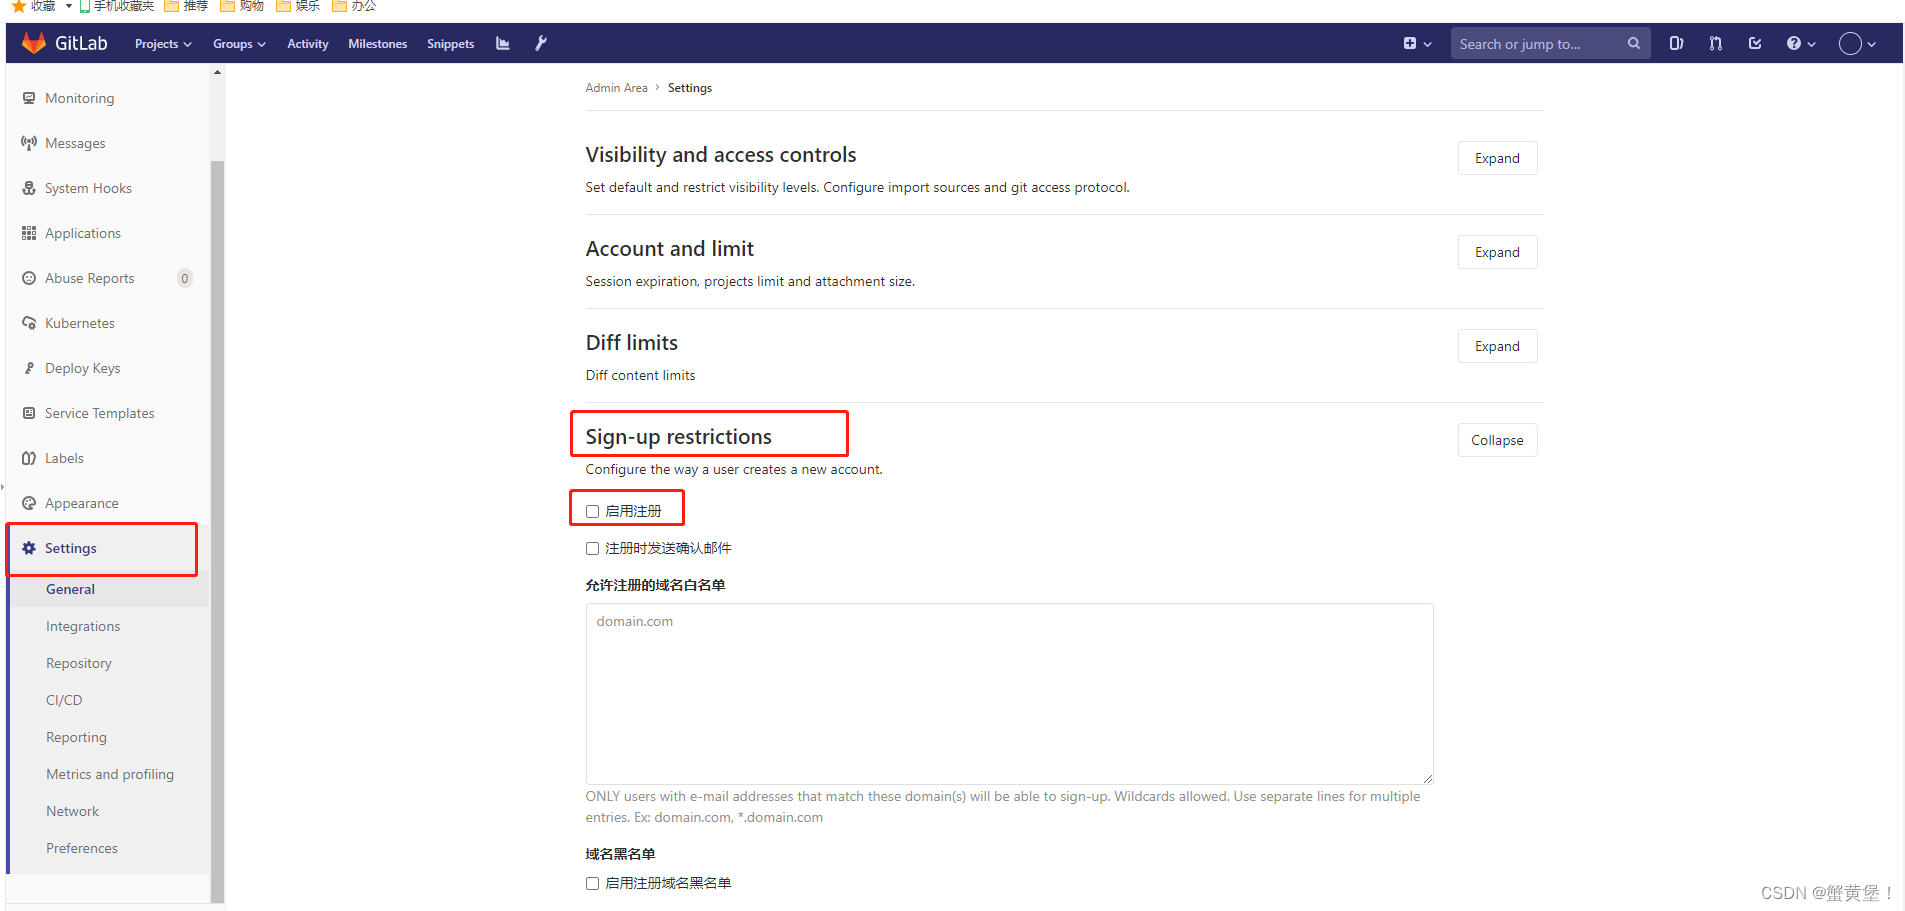Switch to the Activity menu item
This screenshot has width=1905, height=911.
(x=307, y=43)
